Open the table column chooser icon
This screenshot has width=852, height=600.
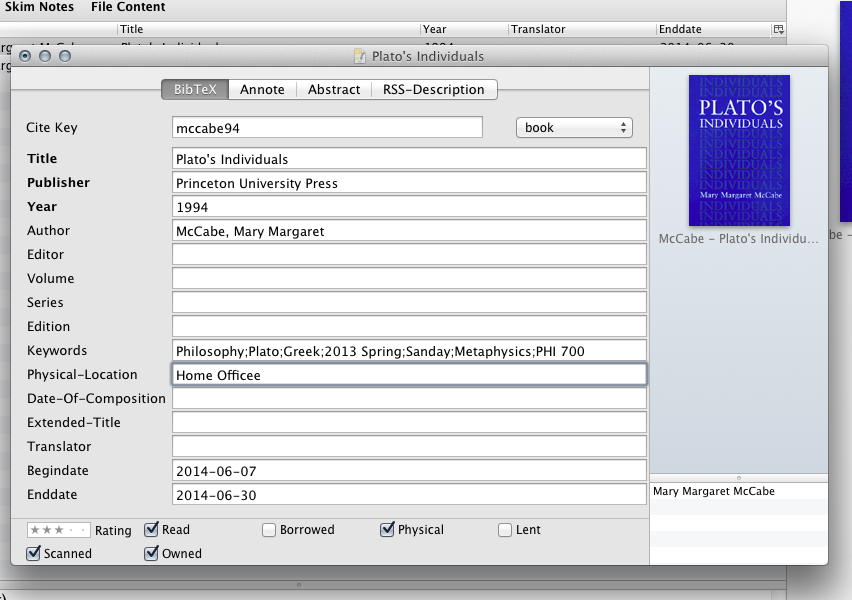pyautogui.click(x=778, y=30)
